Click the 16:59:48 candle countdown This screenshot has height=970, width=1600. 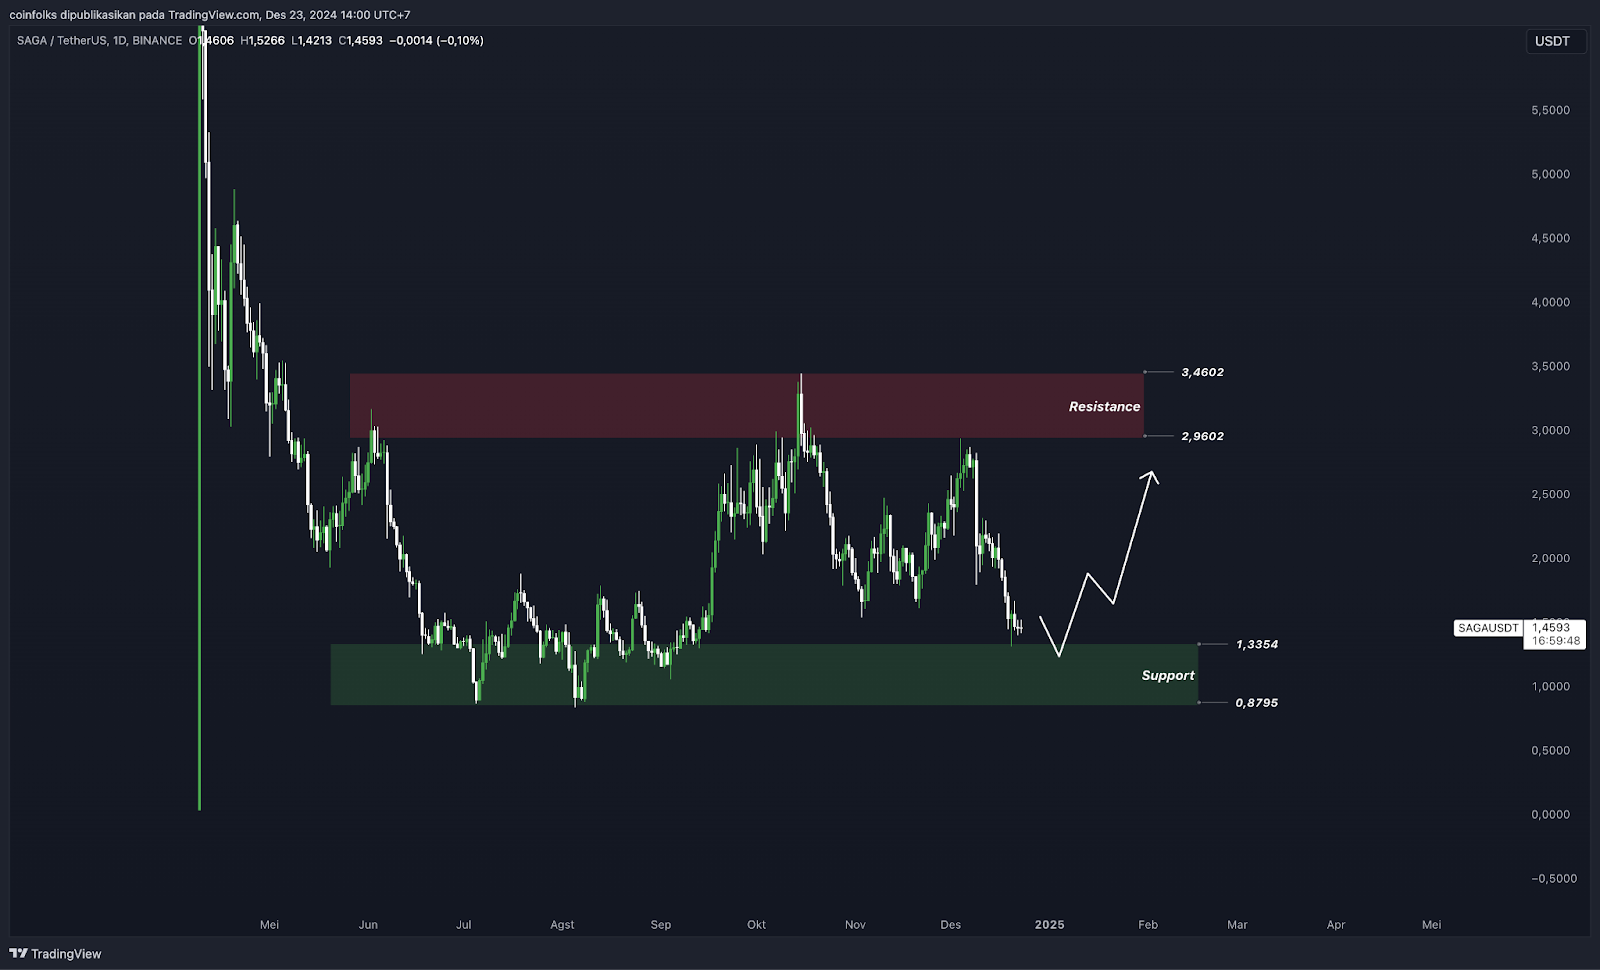[x=1556, y=641]
